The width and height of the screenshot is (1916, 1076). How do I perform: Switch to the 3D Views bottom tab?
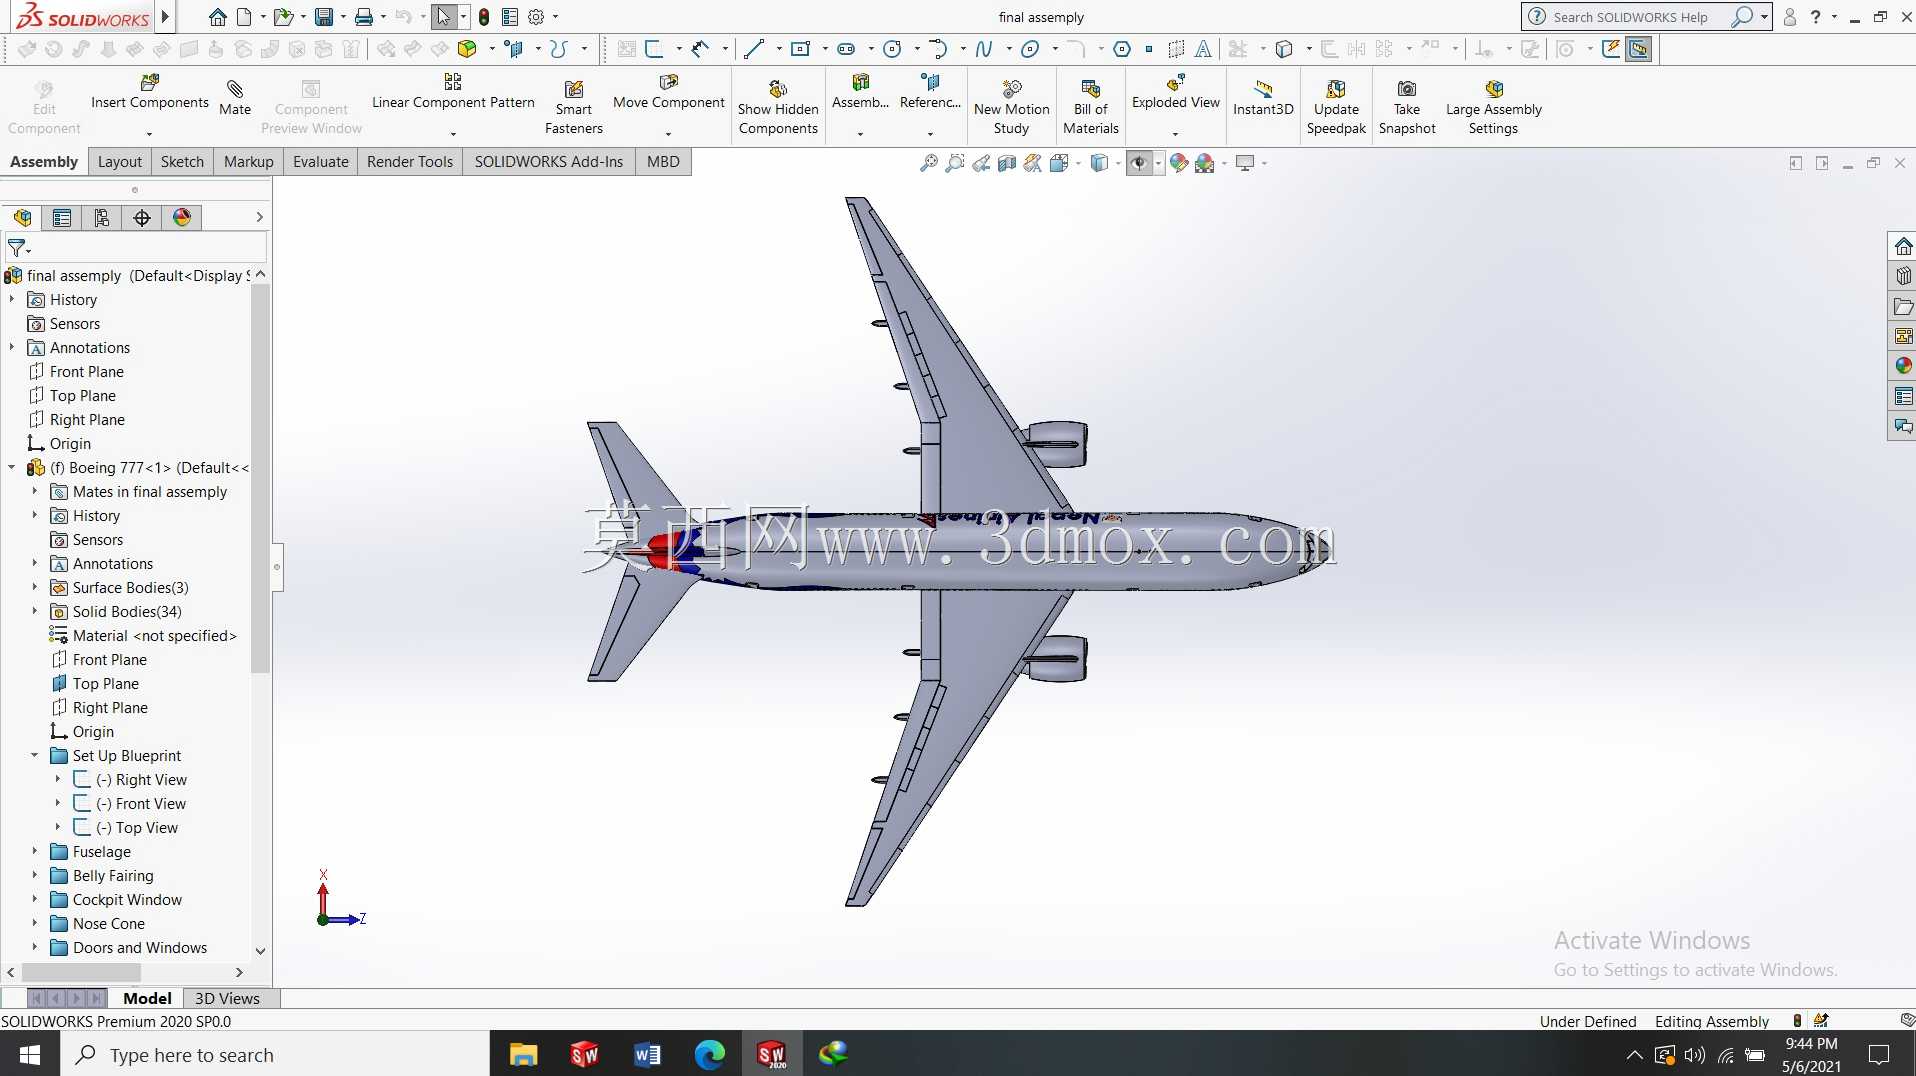coord(227,998)
